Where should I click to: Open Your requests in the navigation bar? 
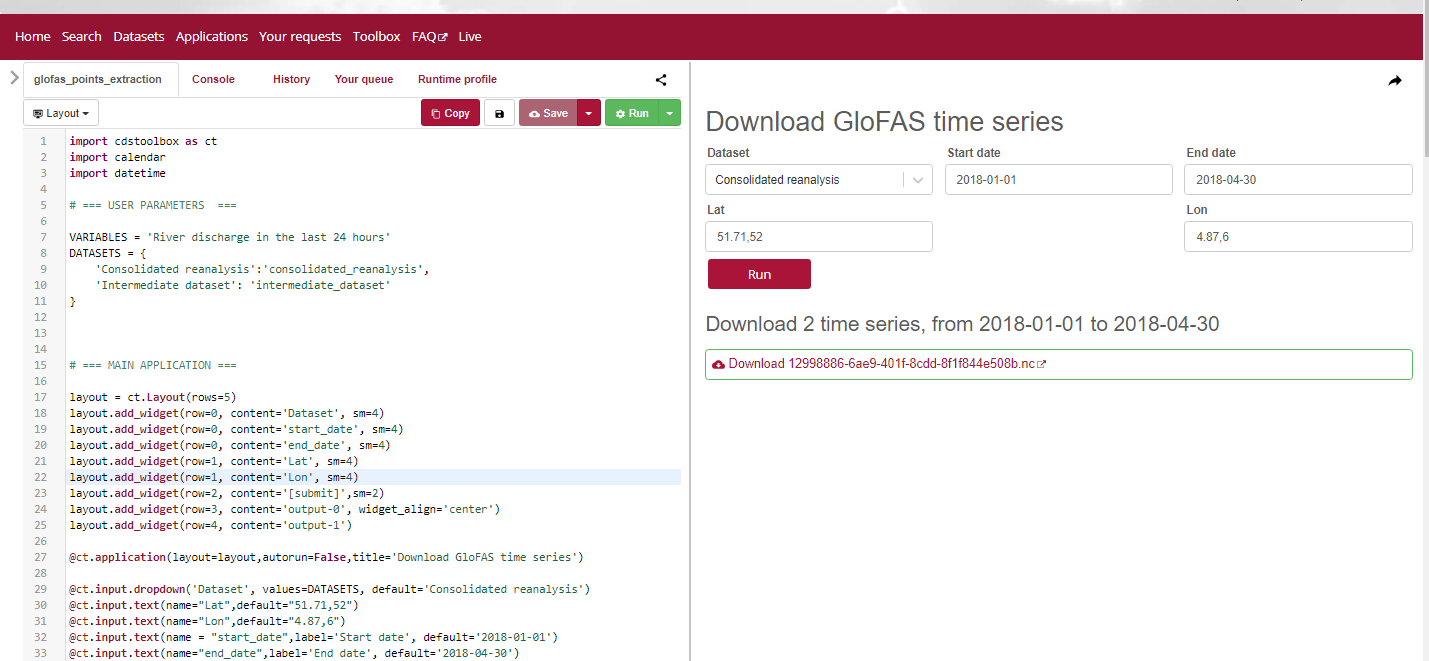click(300, 36)
